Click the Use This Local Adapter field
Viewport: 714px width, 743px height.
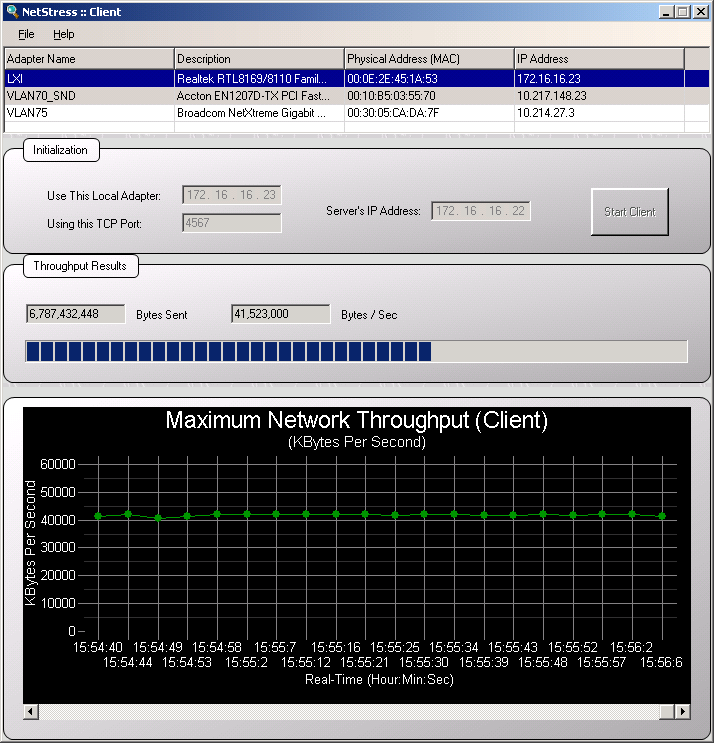232,195
